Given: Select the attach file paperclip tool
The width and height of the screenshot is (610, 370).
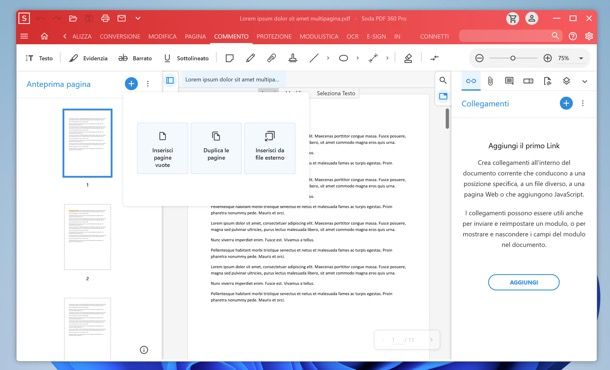Looking at the screenshot, I should 271,58.
